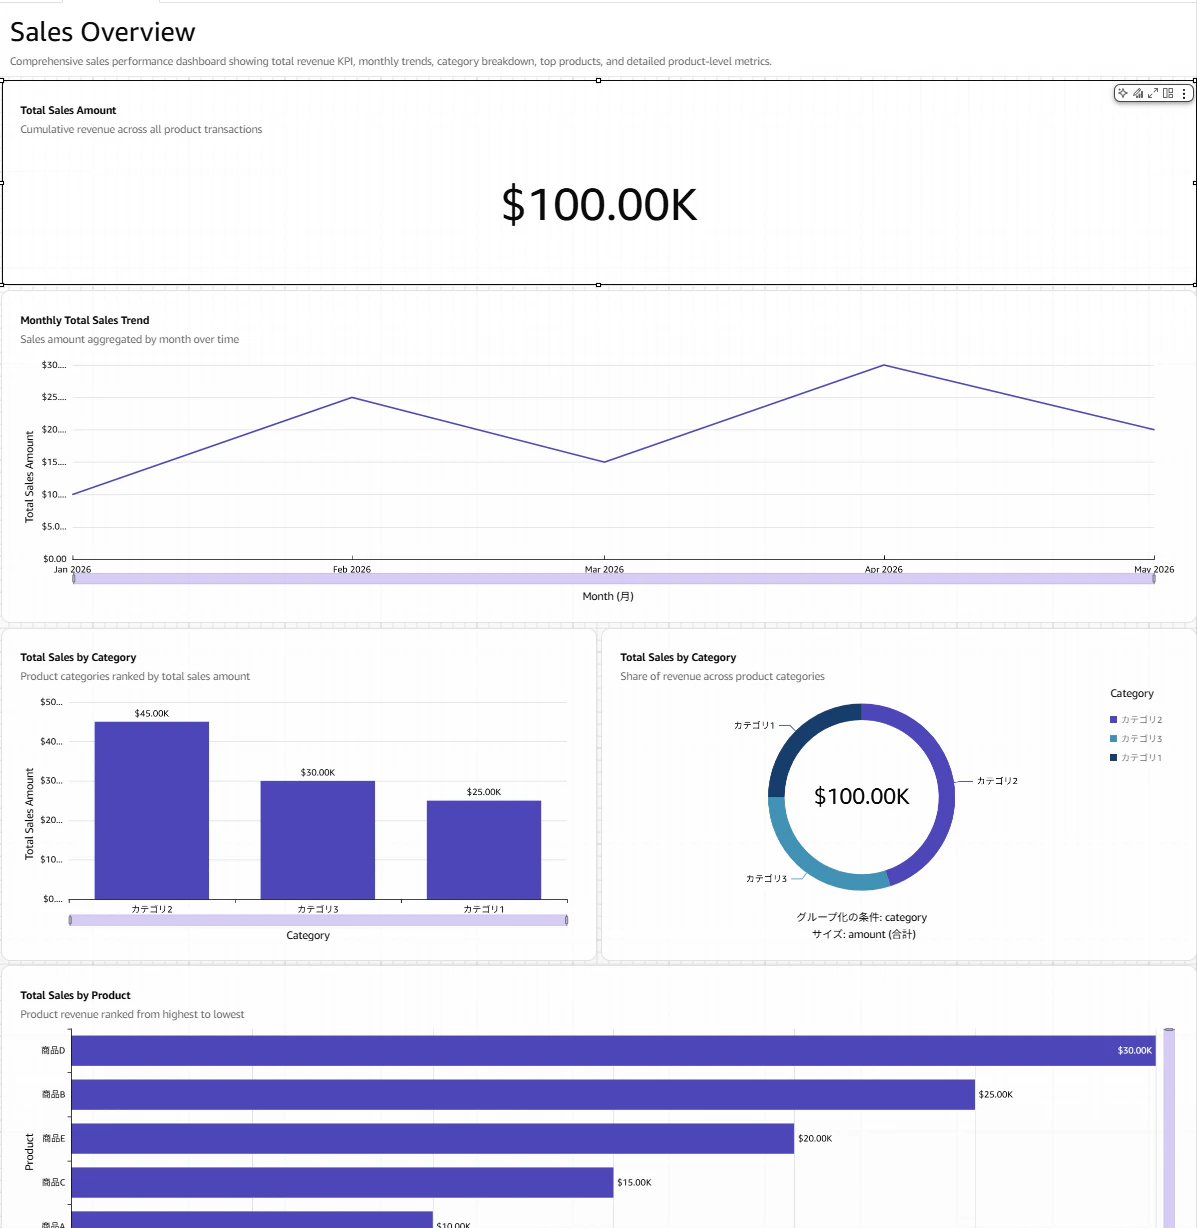Click the line point at Feb 2026
This screenshot has height=1228, width=1197.
pyautogui.click(x=352, y=398)
